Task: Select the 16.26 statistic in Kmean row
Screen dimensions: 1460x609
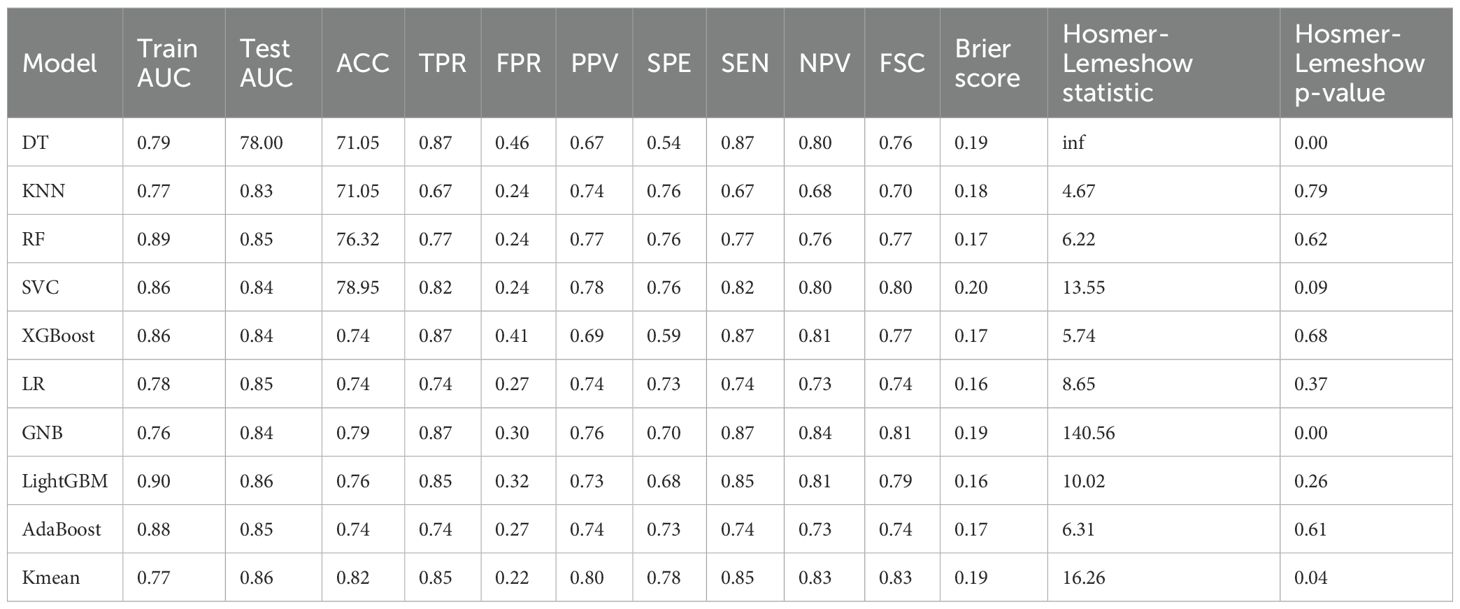Action: (x=1083, y=577)
